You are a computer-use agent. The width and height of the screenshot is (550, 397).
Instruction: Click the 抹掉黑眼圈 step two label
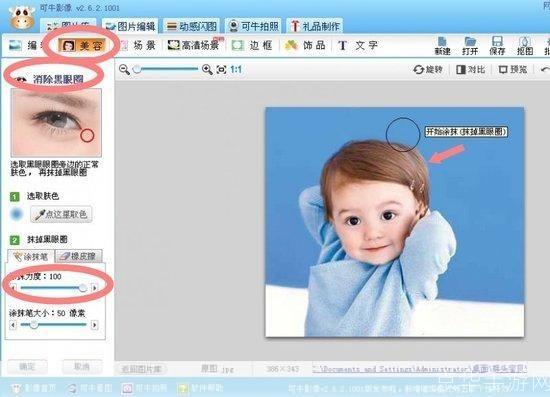point(47,240)
